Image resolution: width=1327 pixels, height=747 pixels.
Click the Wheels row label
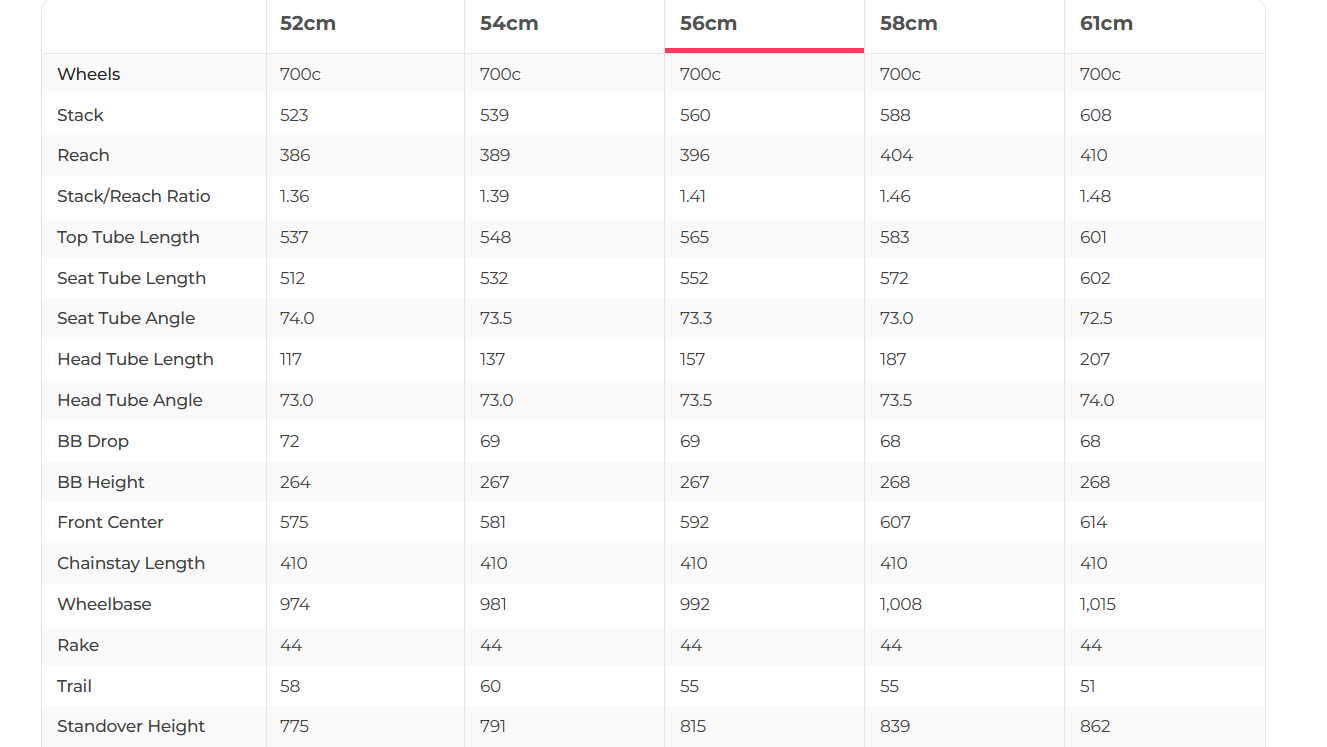(89, 74)
